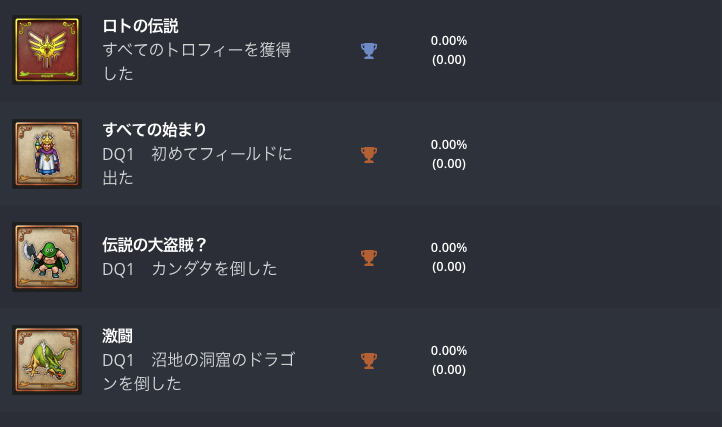Viewport: 722px width, 427px height.
Task: Click the platinum trophy icon for ロトの伝説
Action: point(369,50)
